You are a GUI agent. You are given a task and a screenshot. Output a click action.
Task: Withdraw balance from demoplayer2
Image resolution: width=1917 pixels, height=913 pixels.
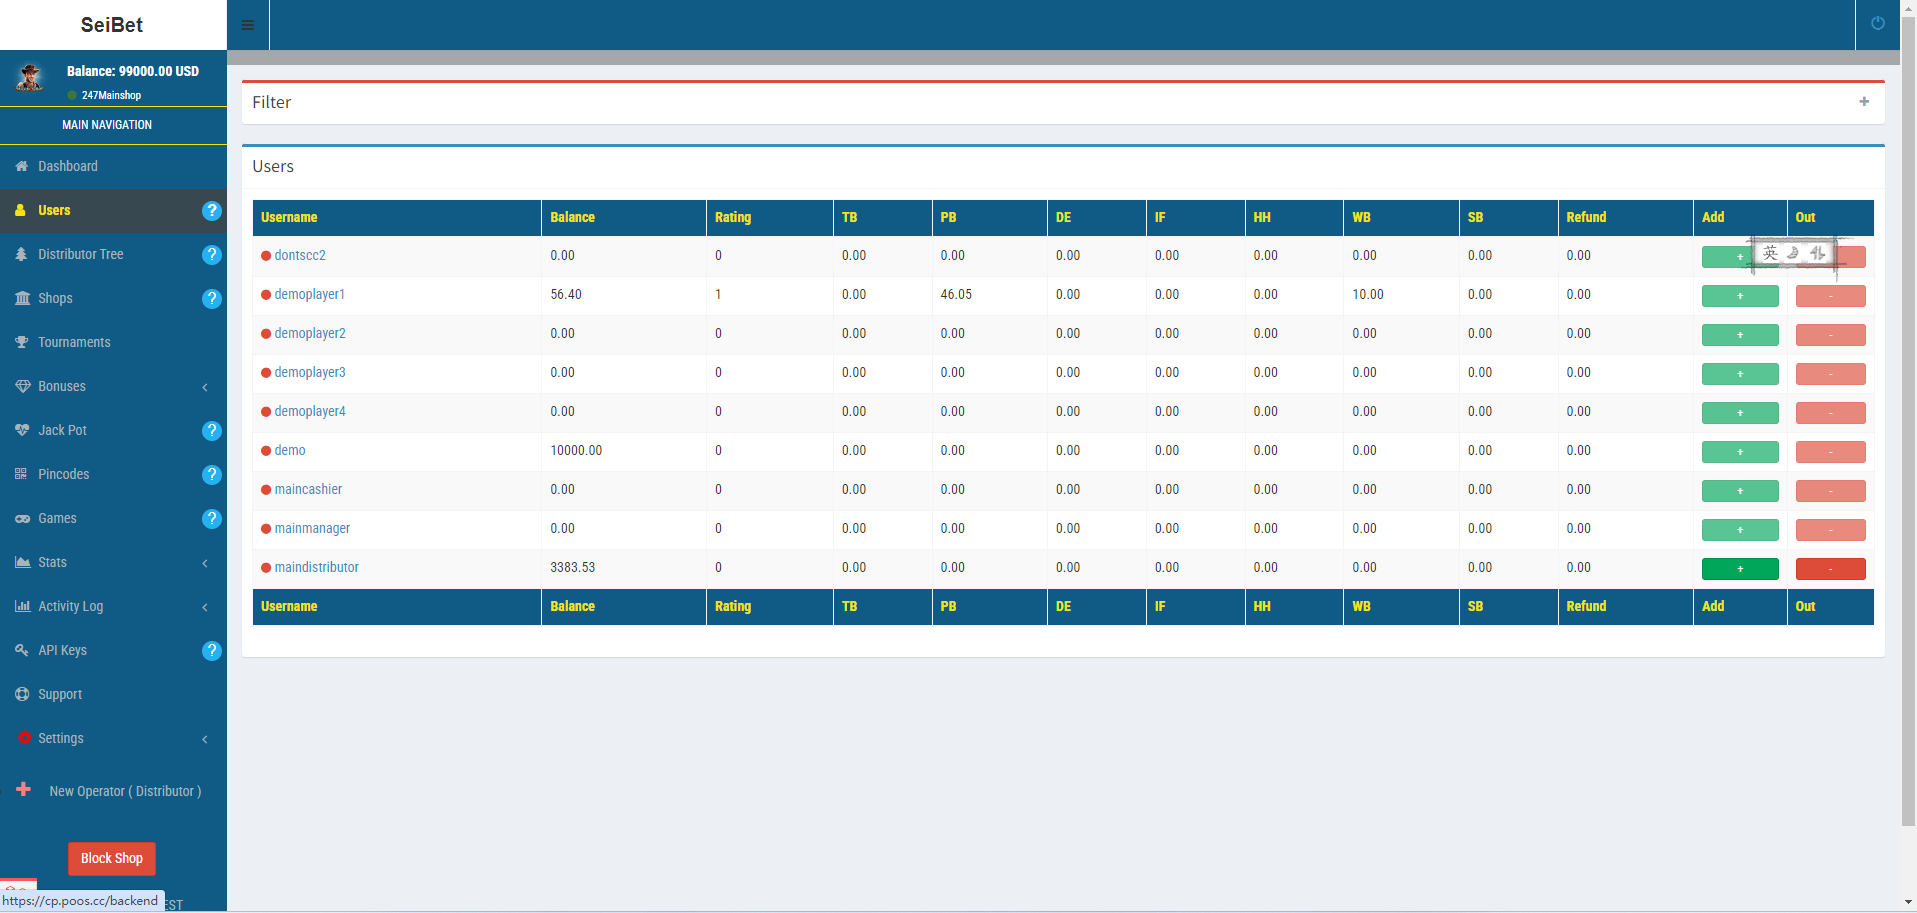coord(1831,335)
